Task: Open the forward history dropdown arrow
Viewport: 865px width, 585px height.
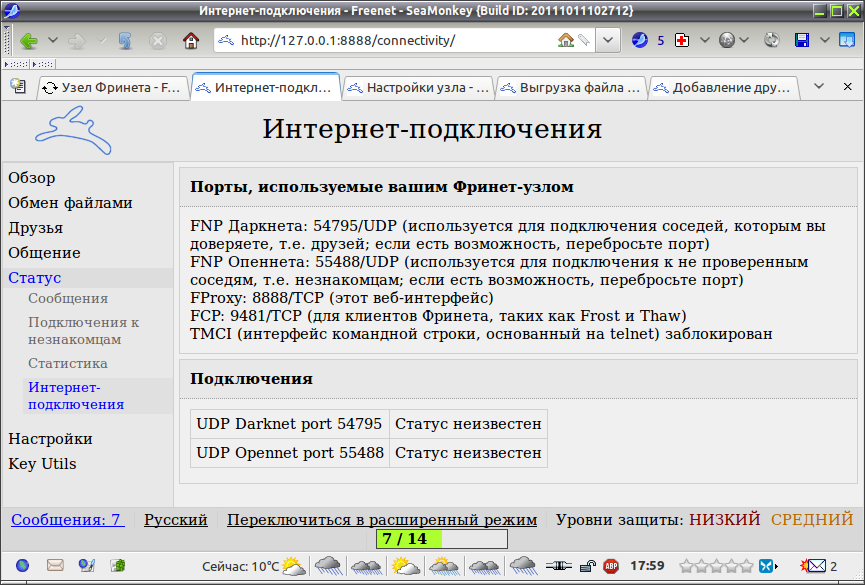Action: tap(101, 40)
